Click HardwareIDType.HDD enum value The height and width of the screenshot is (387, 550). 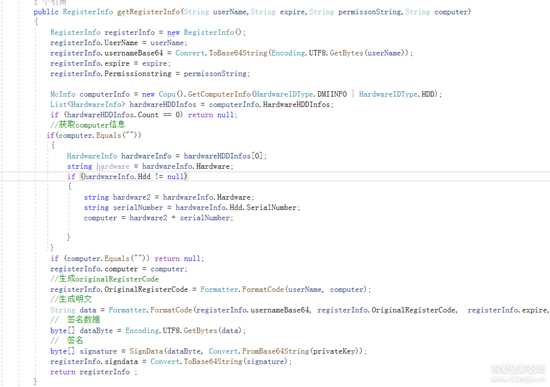[397, 94]
